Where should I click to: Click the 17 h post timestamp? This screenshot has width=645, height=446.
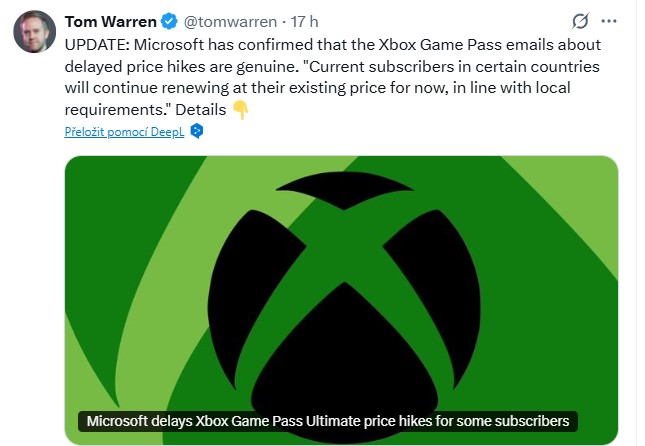tap(304, 21)
